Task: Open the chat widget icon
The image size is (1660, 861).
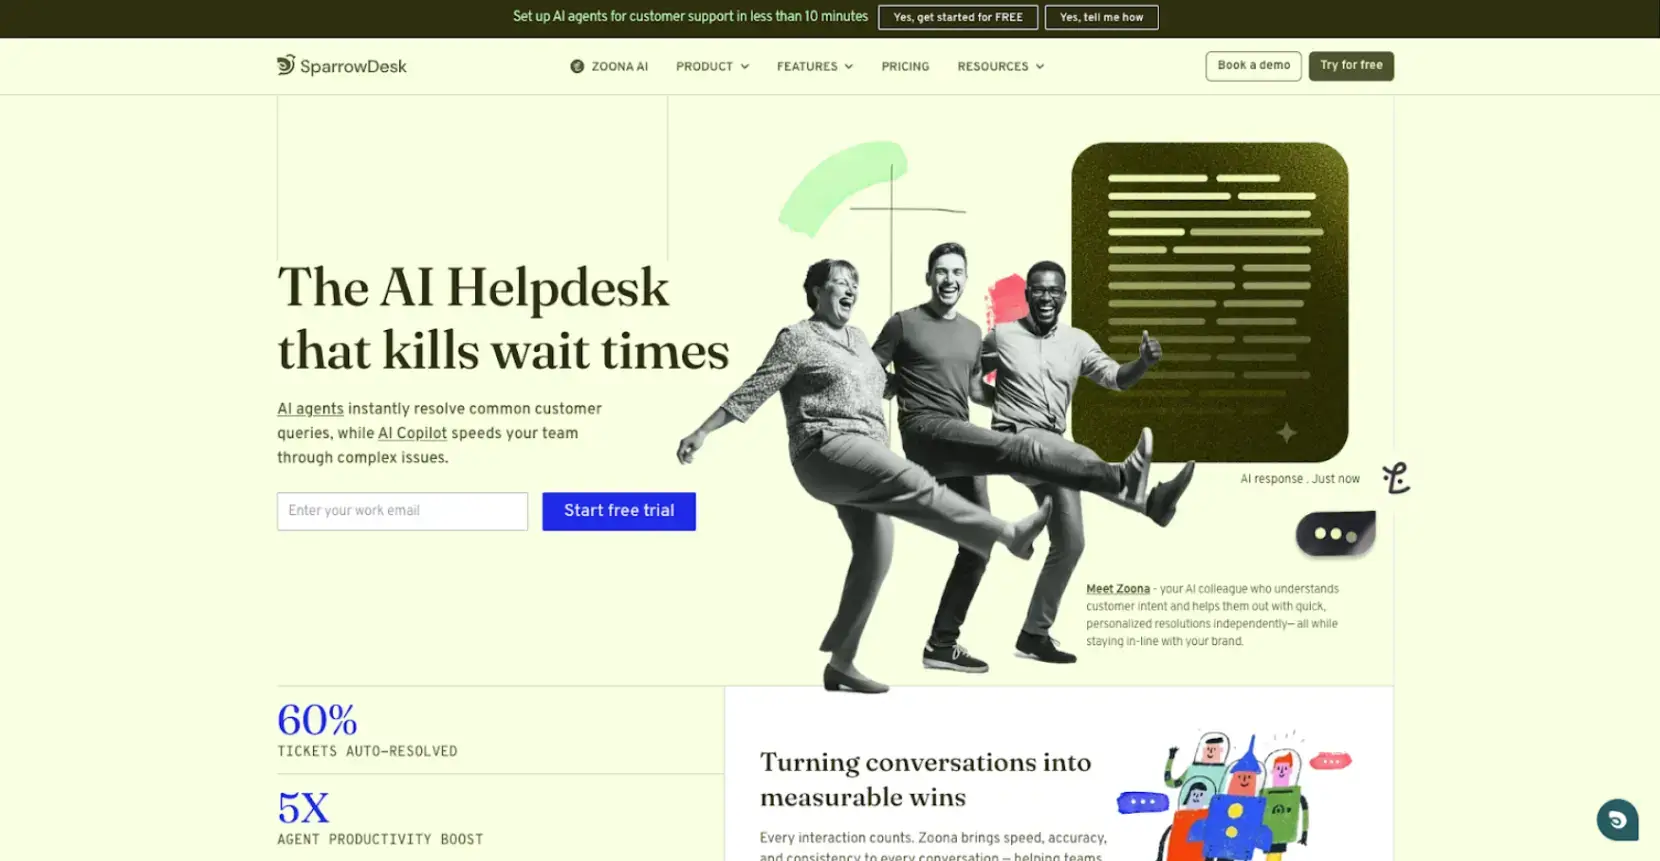Action: pos(1616,820)
